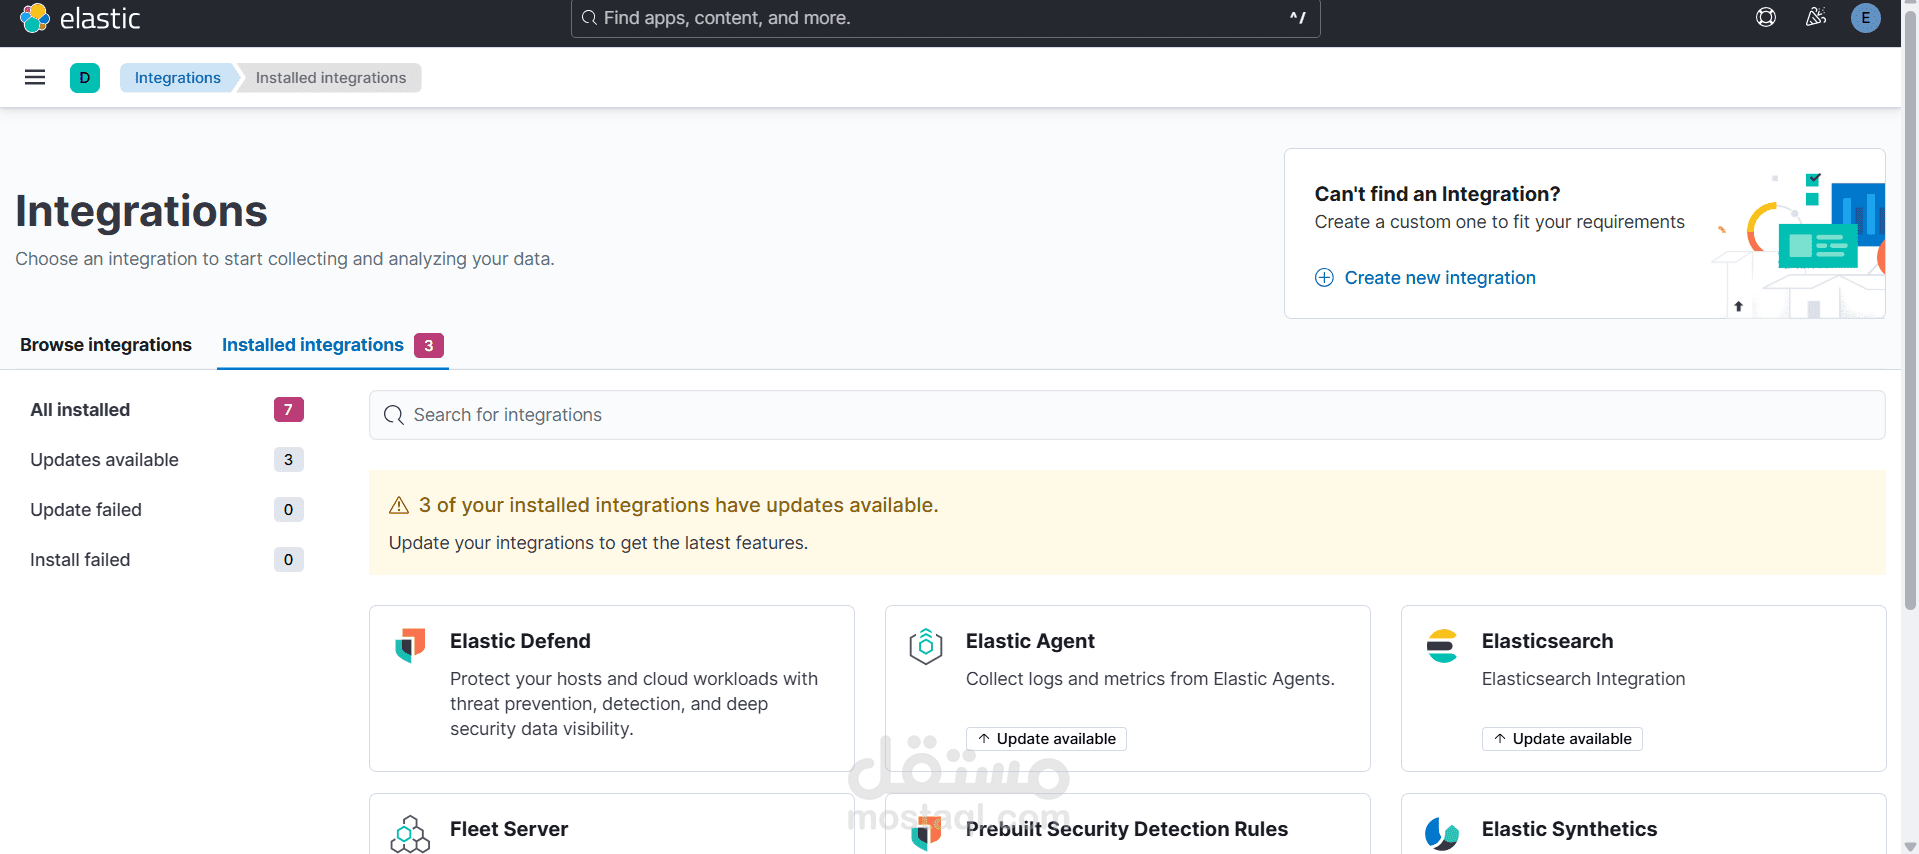This screenshot has width=1919, height=854.
Task: Click the badge 3 next to Updates available
Action: [288, 460]
